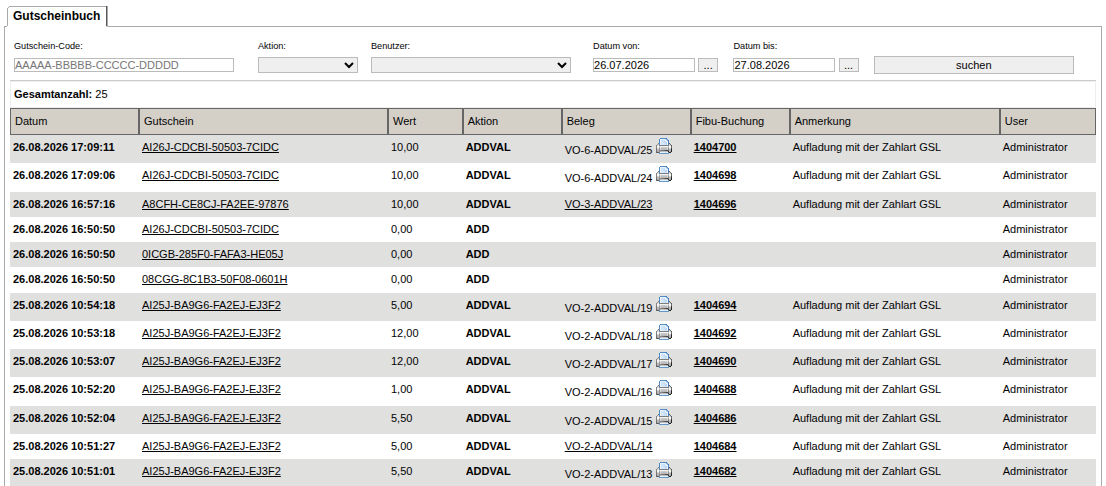Open date picker for Datum bis
The height and width of the screenshot is (486, 1106).
point(849,65)
